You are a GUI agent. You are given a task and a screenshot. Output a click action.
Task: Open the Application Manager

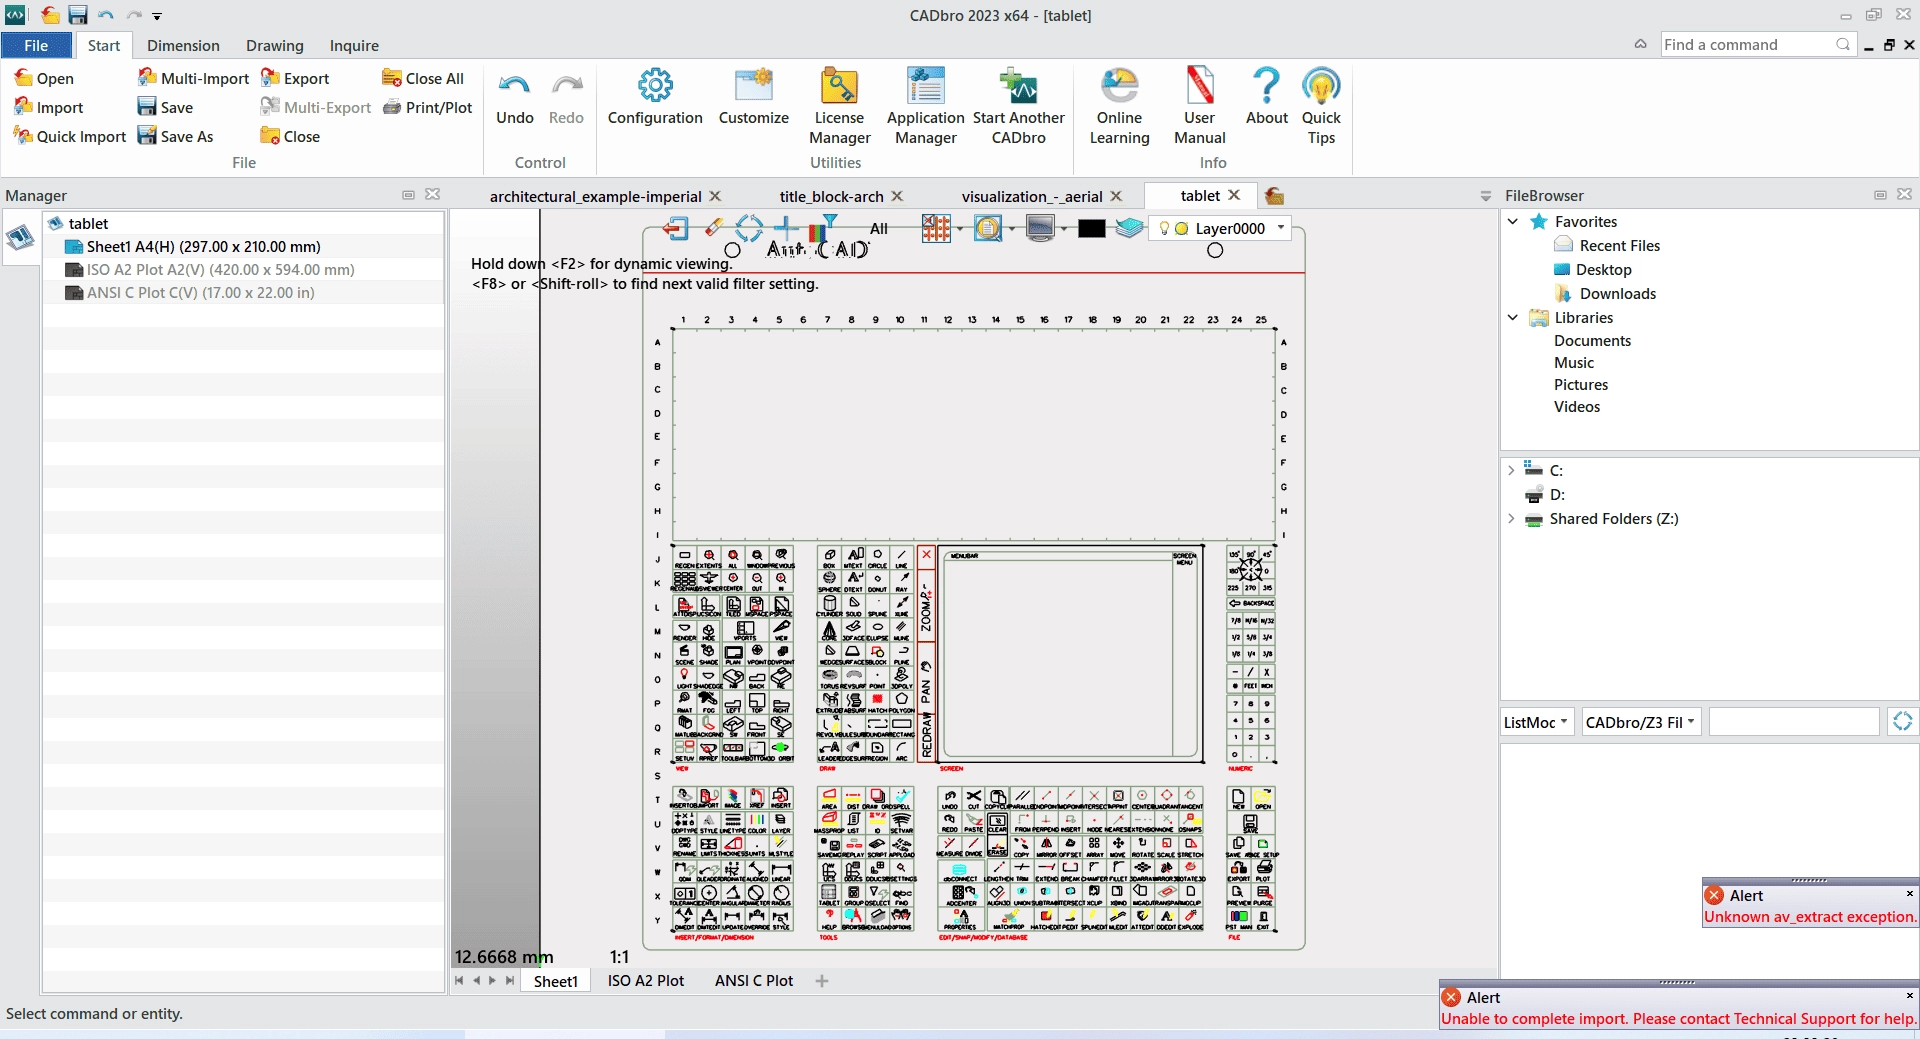[926, 107]
